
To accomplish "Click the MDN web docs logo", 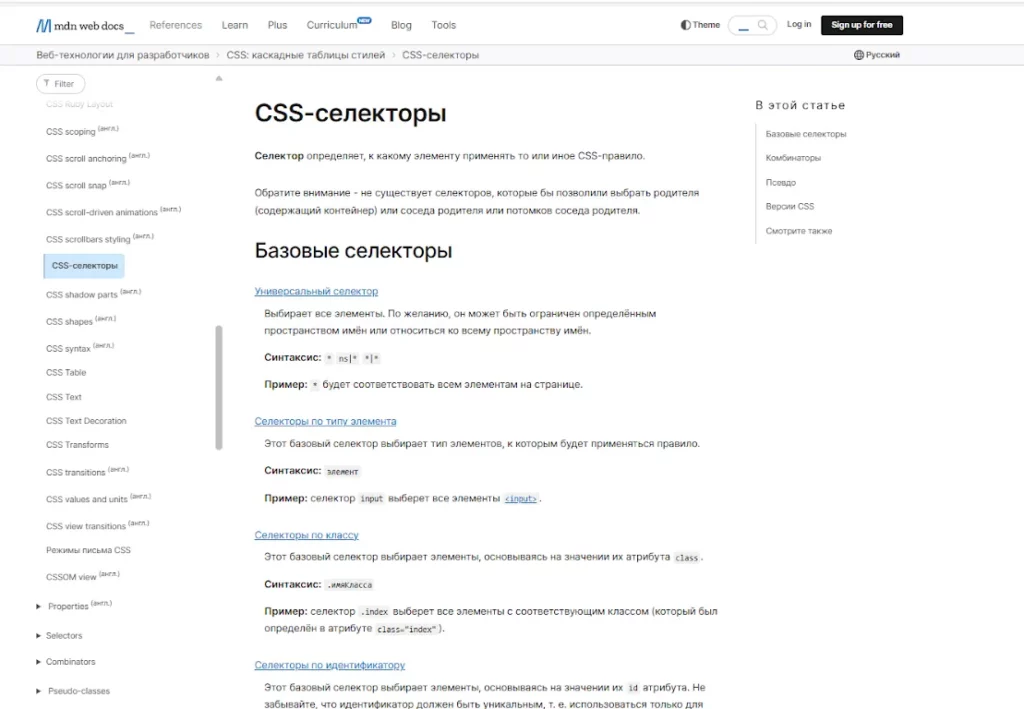I will [x=85, y=25].
